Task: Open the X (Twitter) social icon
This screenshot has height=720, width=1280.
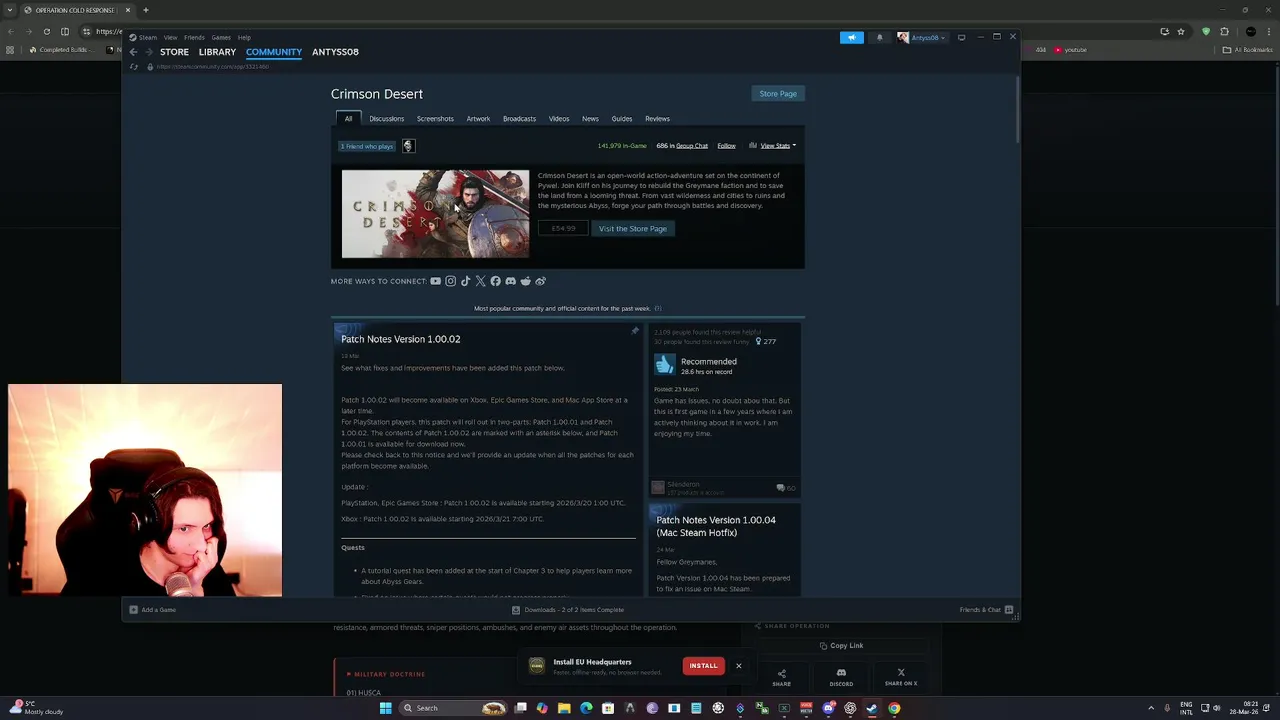Action: (x=480, y=281)
